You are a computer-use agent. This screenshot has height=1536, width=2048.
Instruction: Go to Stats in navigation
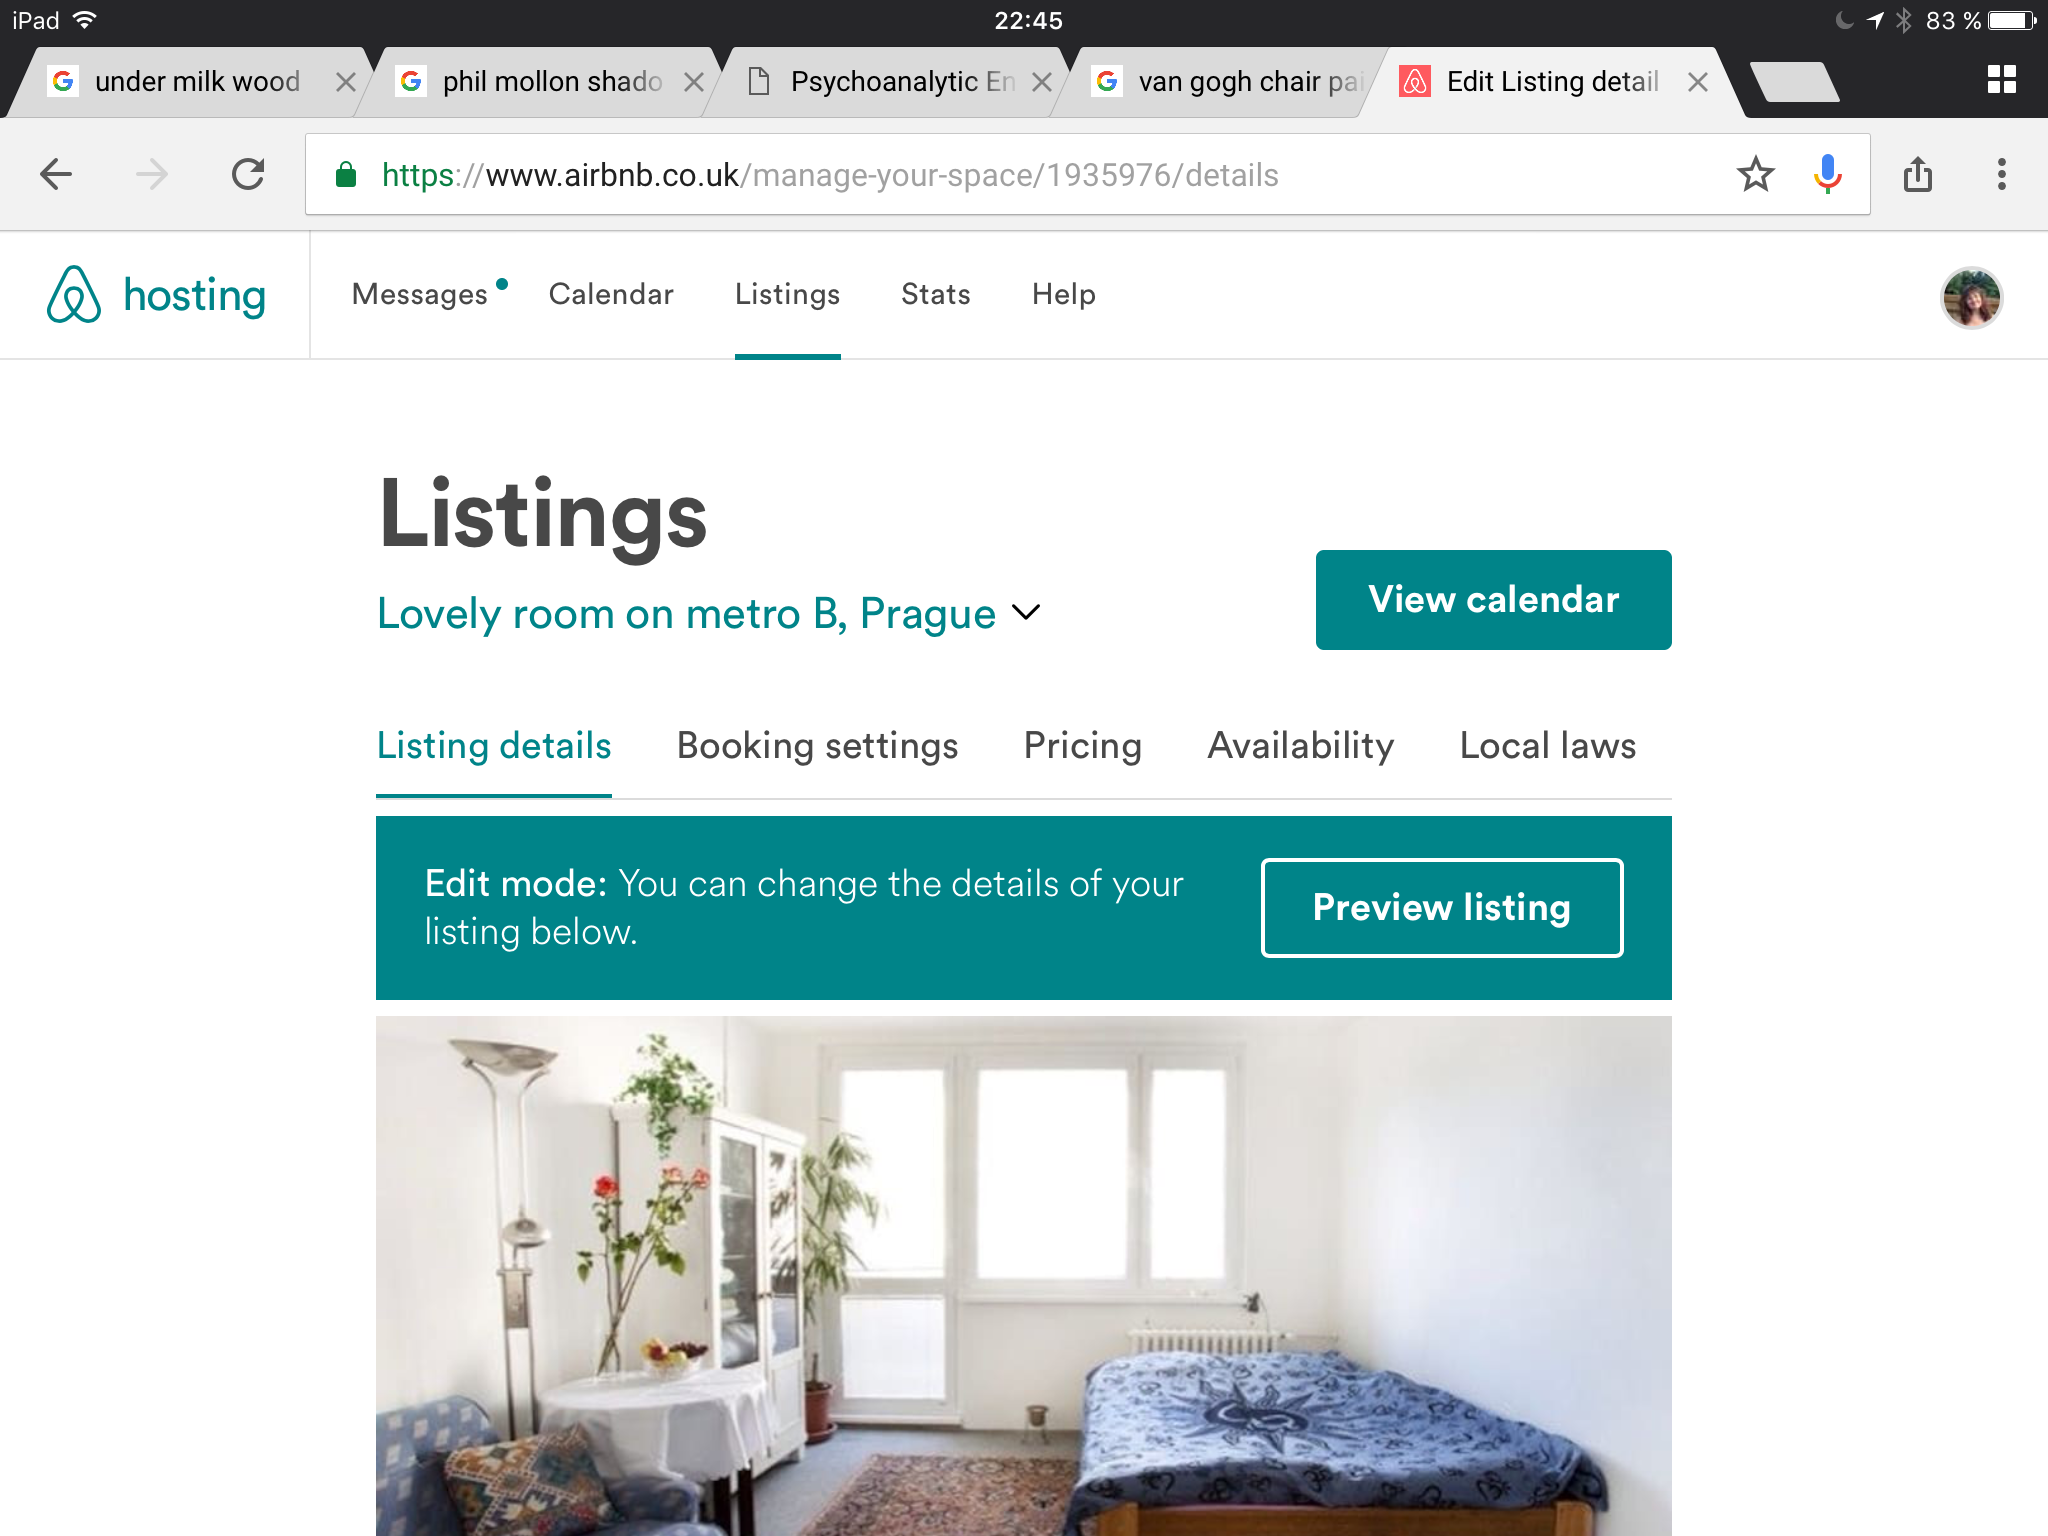click(935, 294)
